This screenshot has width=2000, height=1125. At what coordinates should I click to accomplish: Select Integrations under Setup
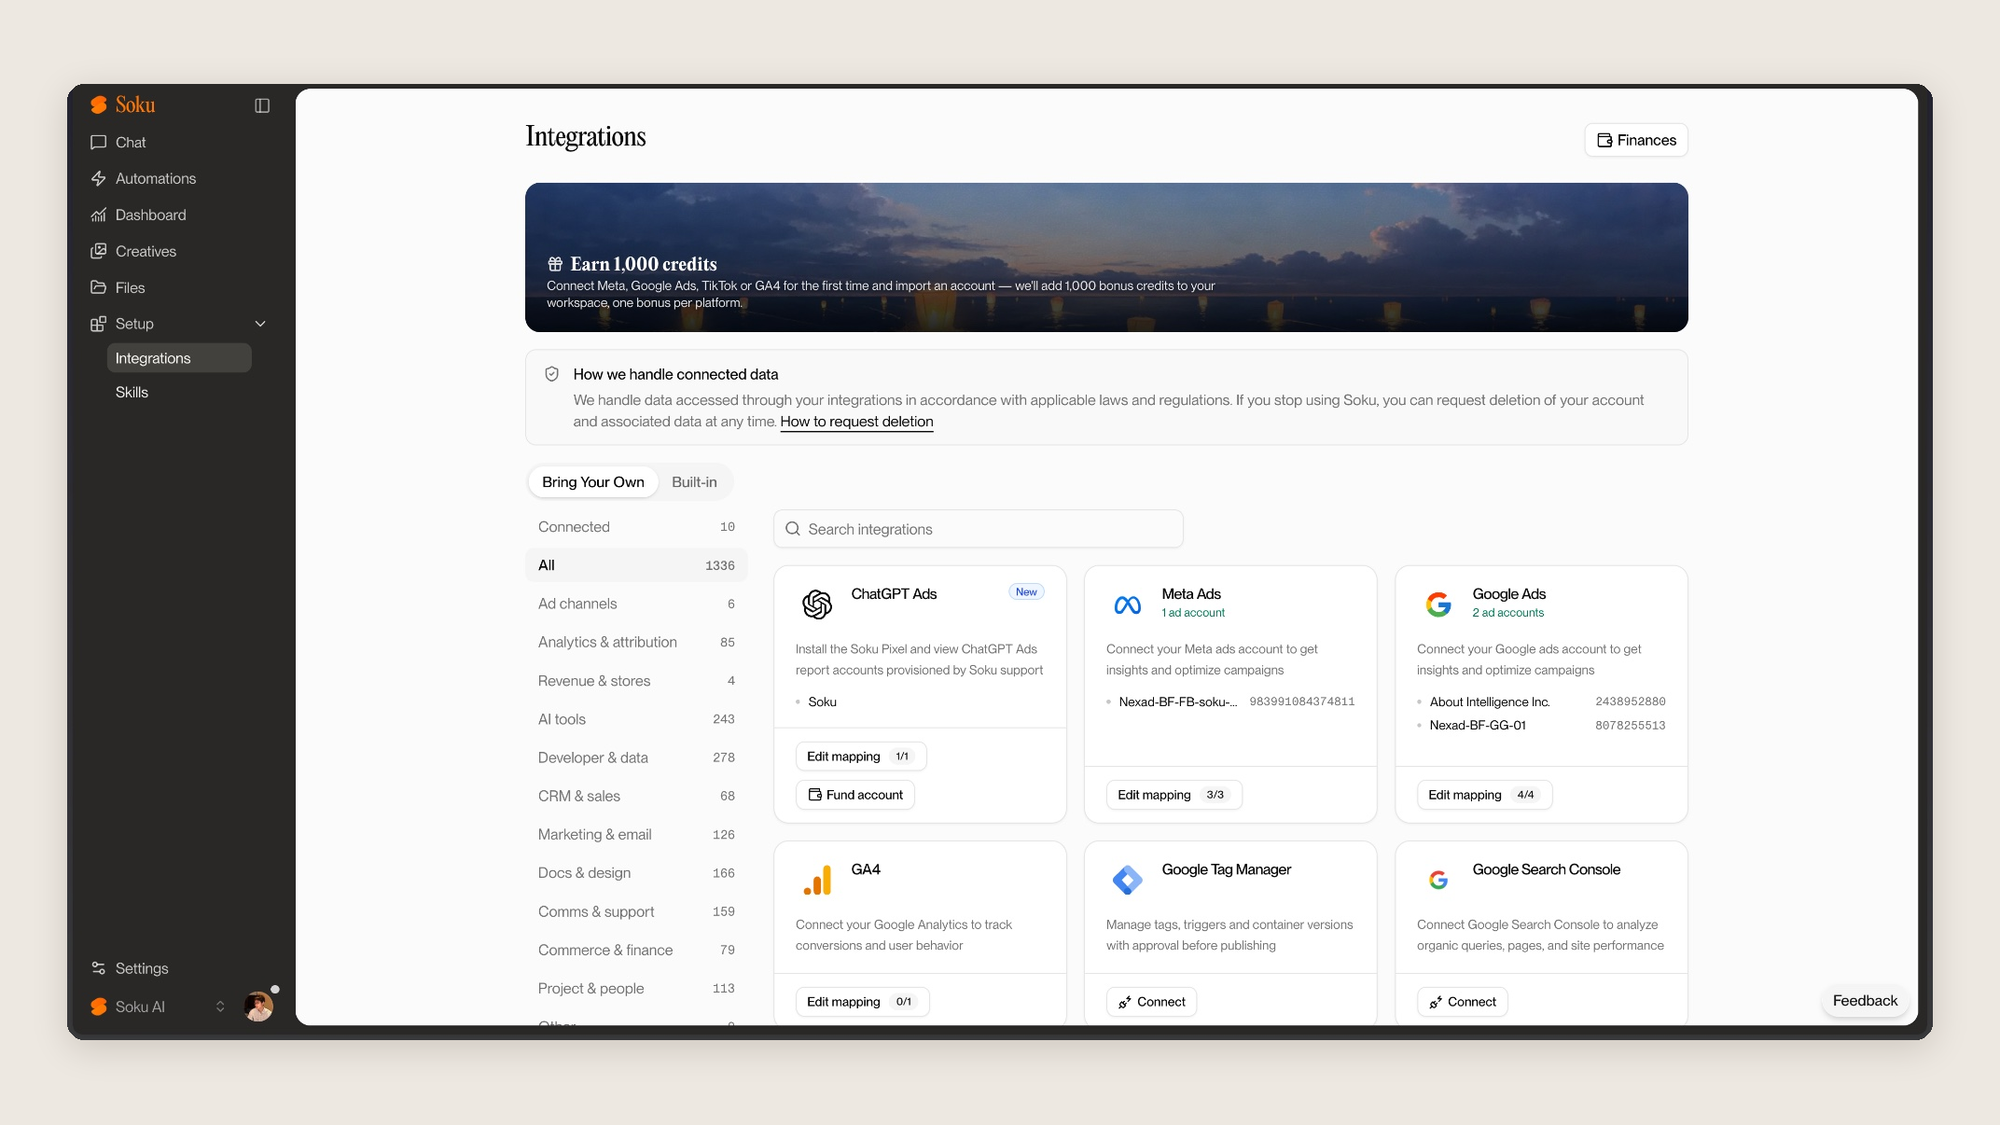(x=179, y=358)
